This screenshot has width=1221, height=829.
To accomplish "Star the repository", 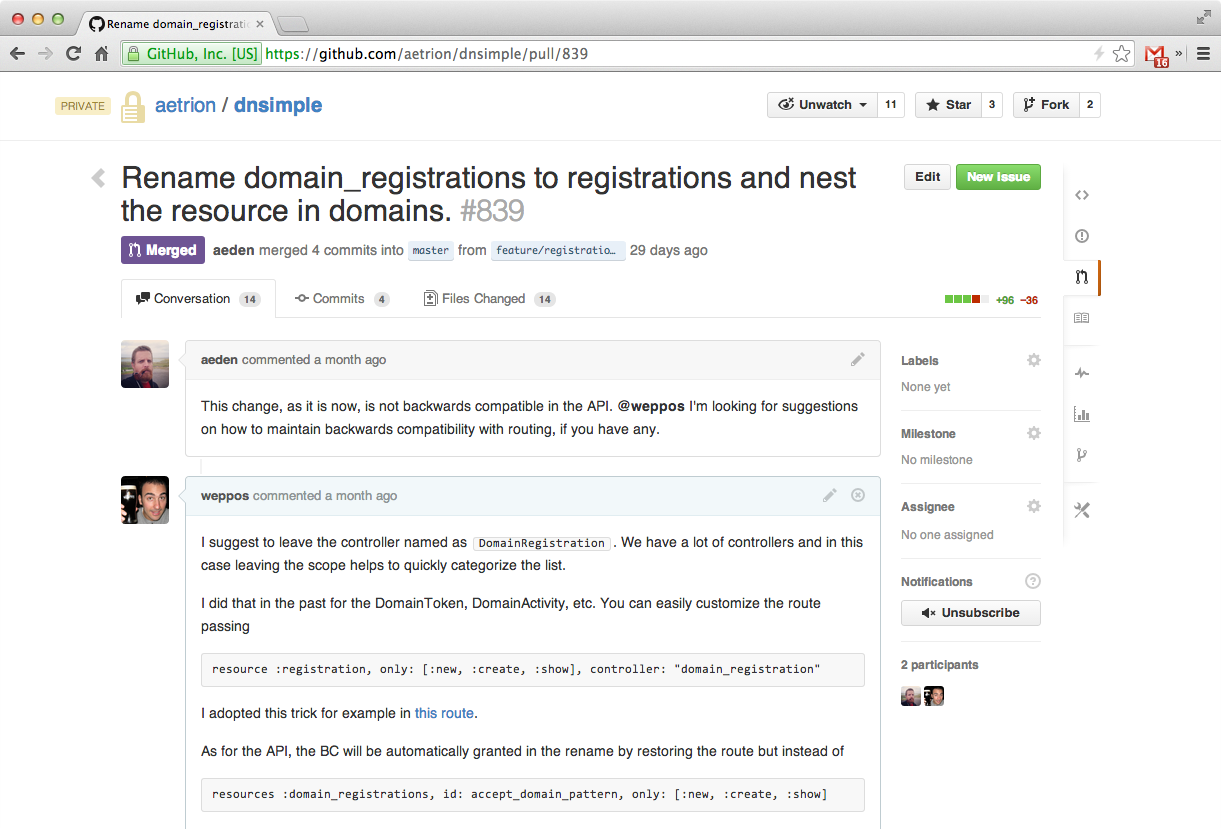I will (948, 105).
